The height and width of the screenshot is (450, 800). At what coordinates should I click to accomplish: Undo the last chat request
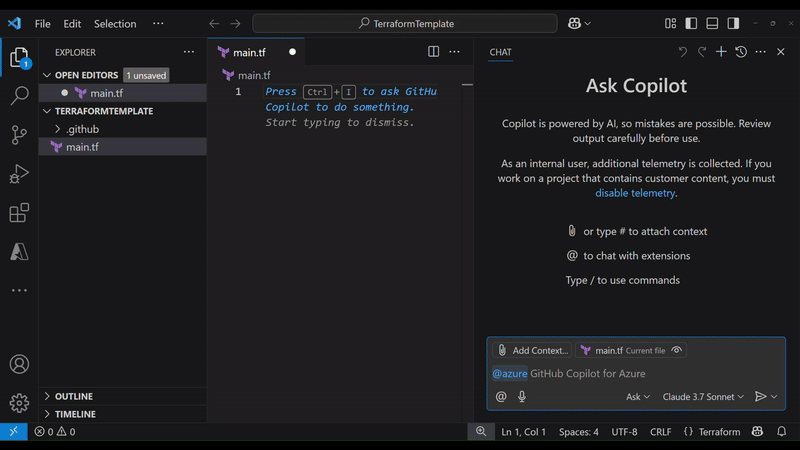(683, 52)
